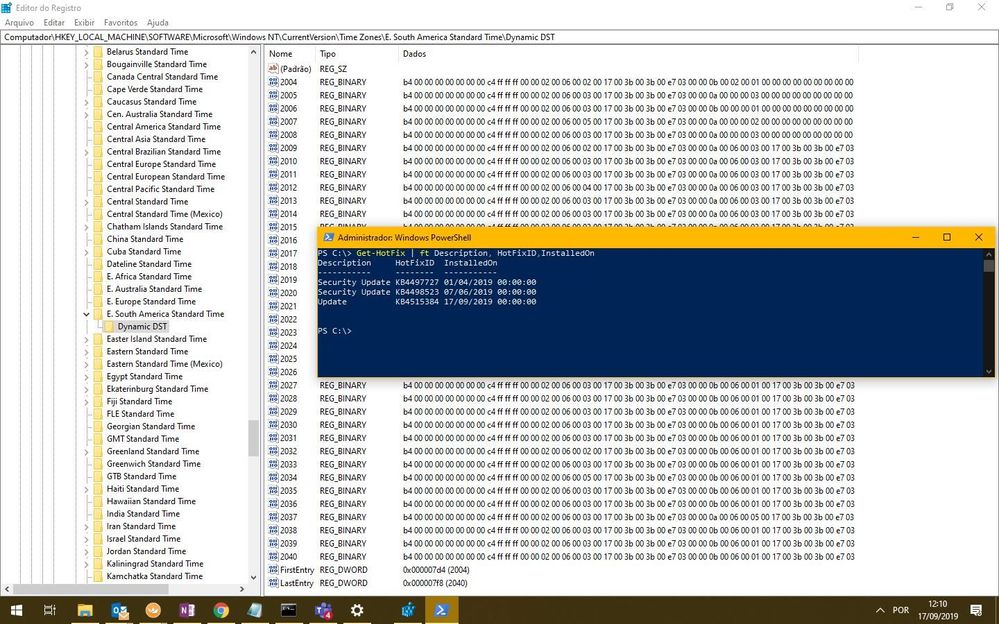Open the Arquivo menu
Image resolution: width=999 pixels, height=624 pixels.
[19, 22]
